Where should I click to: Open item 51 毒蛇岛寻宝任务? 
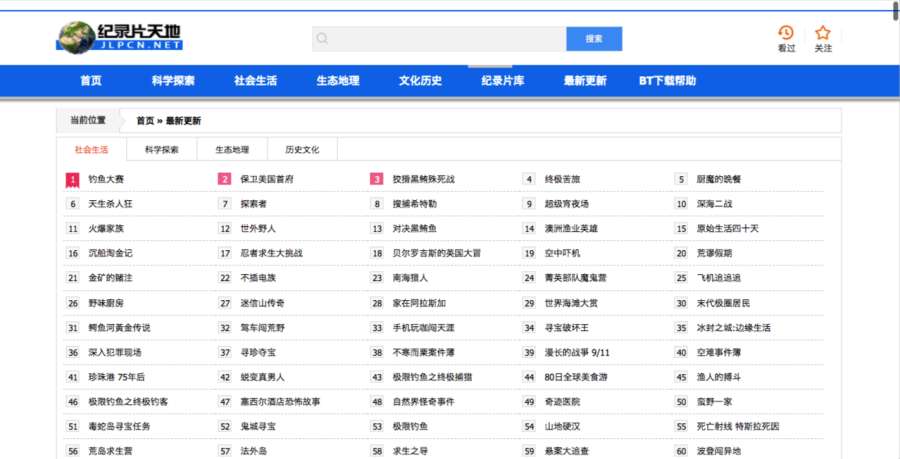119,426
